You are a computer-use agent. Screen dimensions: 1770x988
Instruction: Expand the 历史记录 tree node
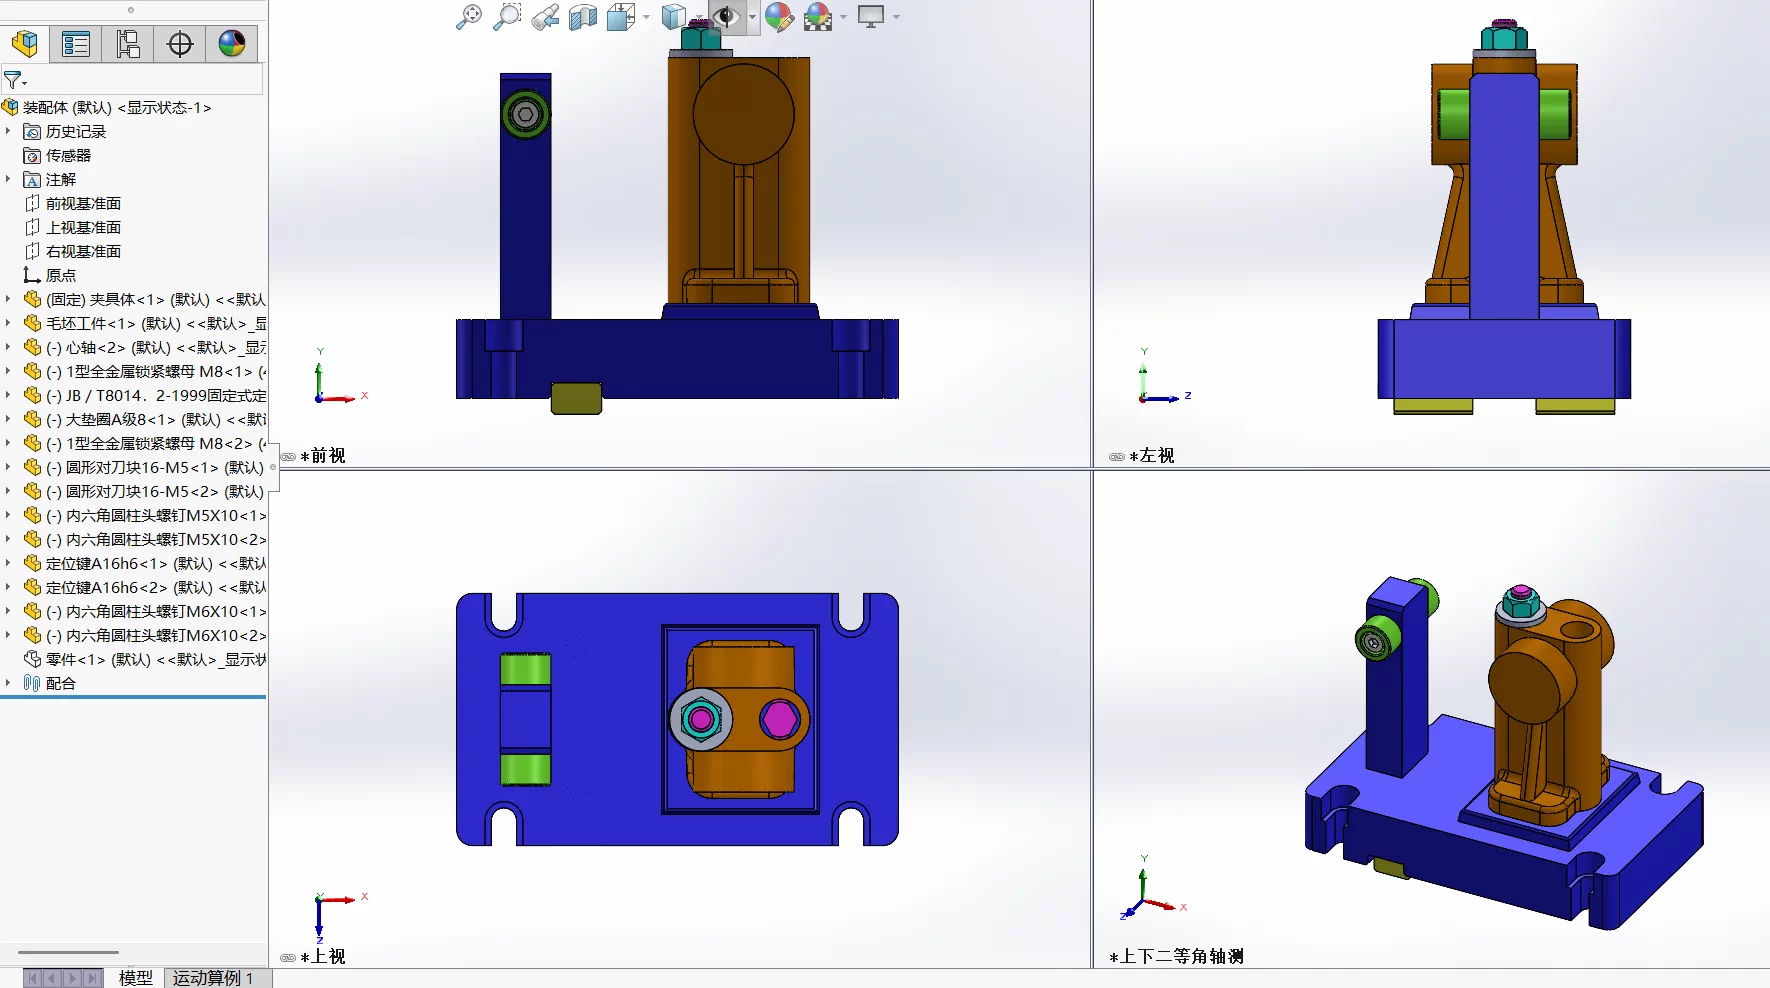click(8, 131)
